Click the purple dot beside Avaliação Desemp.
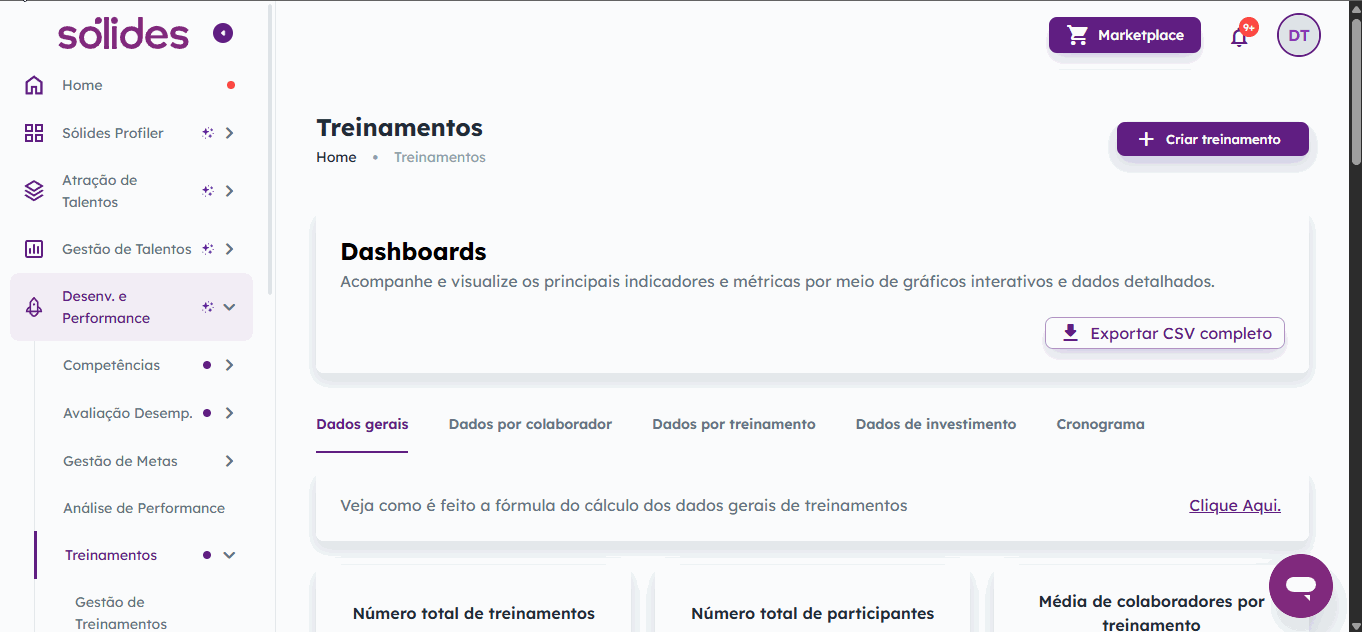 pos(207,413)
